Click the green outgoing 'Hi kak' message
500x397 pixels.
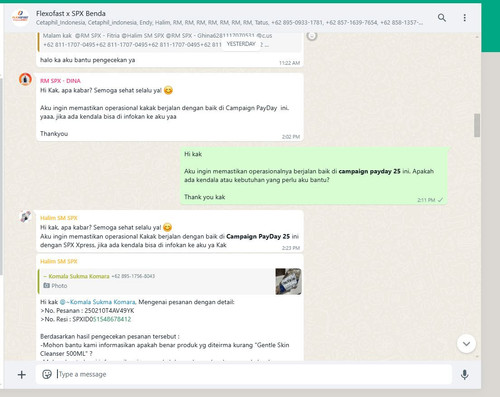tap(313, 176)
